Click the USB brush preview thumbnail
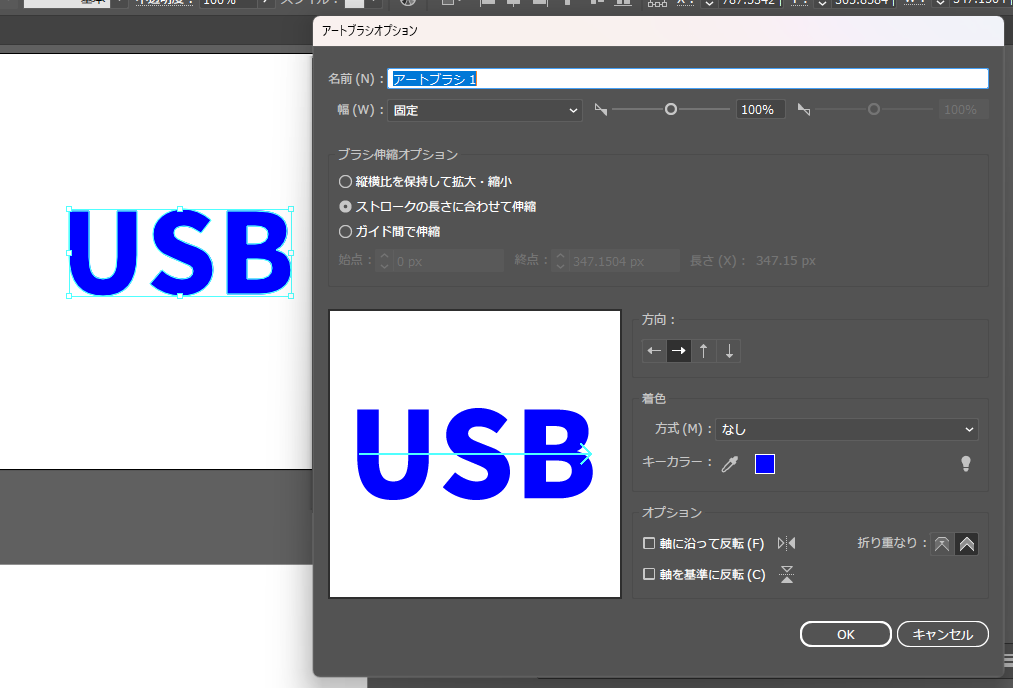Viewport: 1013px width, 688px height. point(475,454)
